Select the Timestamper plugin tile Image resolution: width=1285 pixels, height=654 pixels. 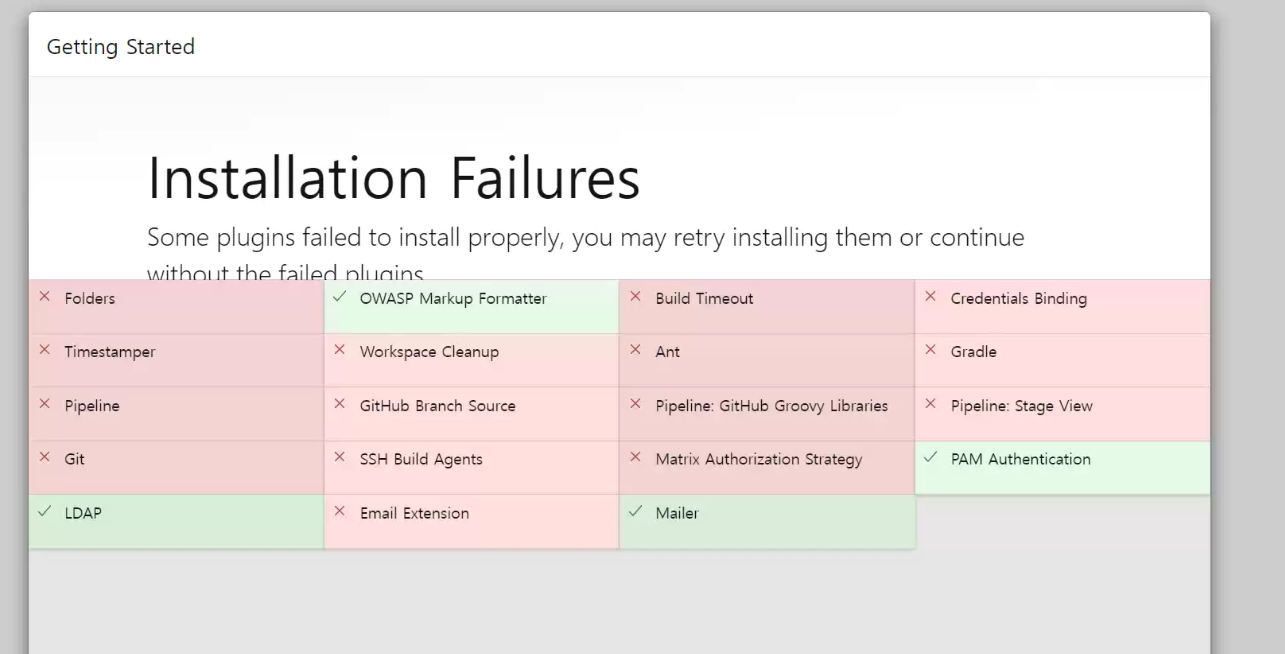176,360
